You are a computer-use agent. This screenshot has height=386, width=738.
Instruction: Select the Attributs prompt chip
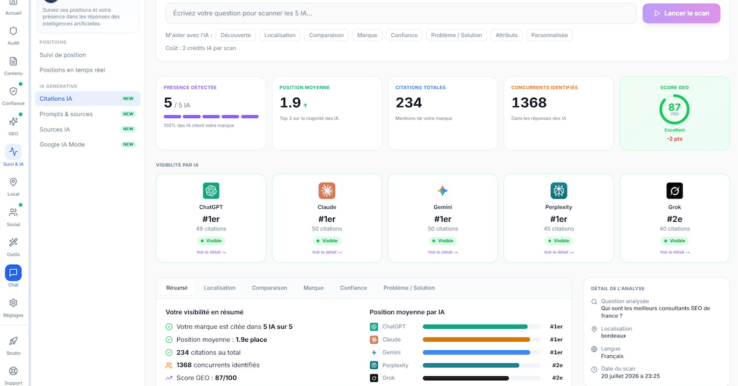[x=506, y=35]
